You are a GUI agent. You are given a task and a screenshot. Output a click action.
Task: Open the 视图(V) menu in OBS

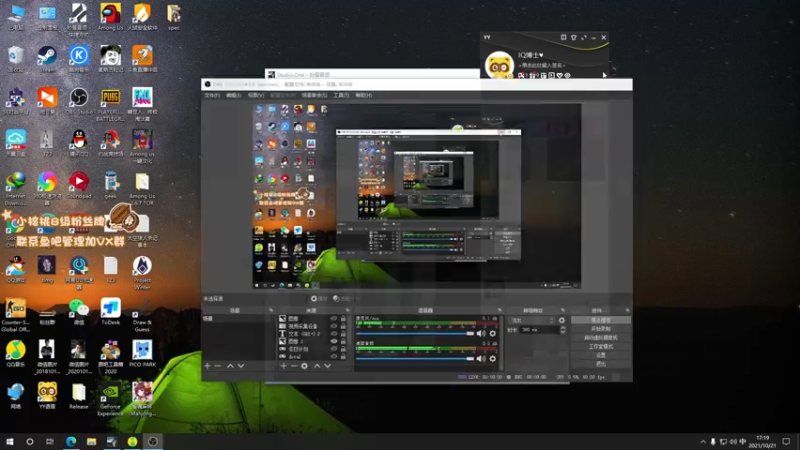pyautogui.click(x=256, y=95)
